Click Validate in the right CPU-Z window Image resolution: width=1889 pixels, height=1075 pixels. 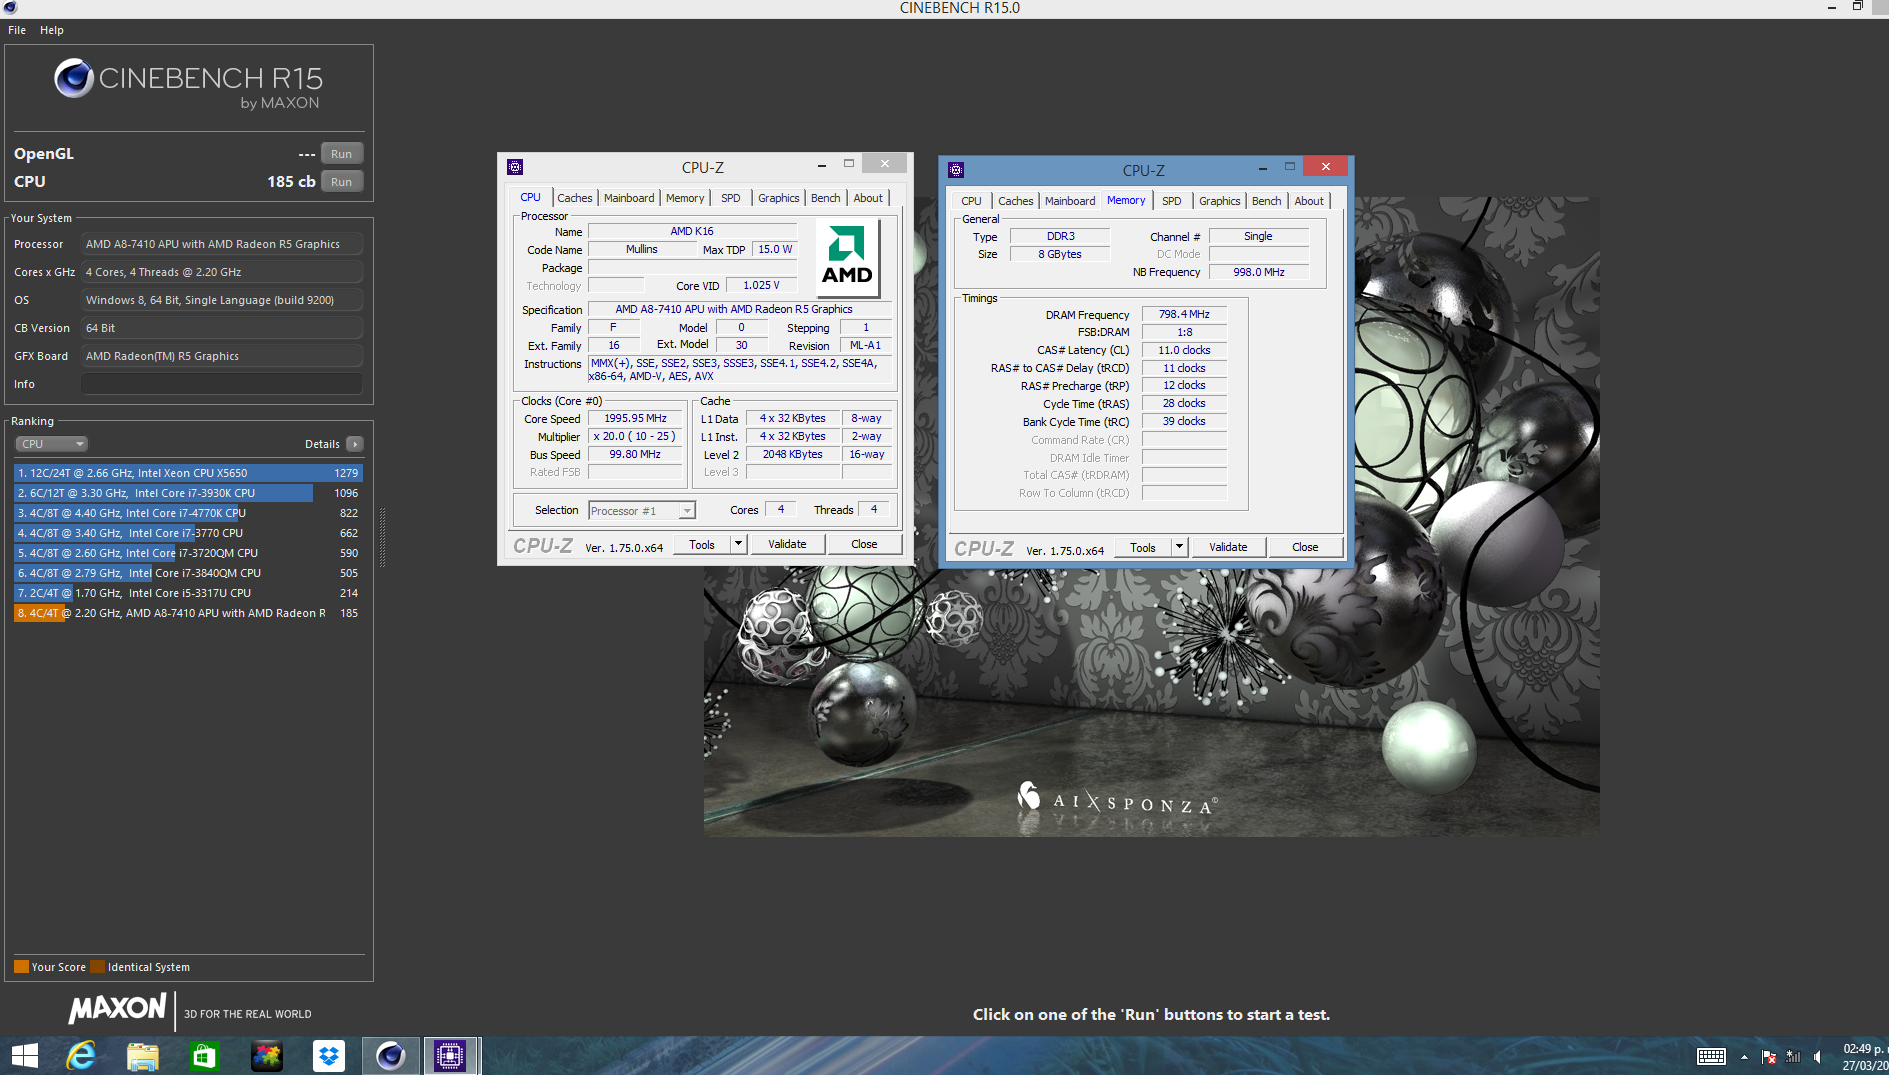[1228, 548]
